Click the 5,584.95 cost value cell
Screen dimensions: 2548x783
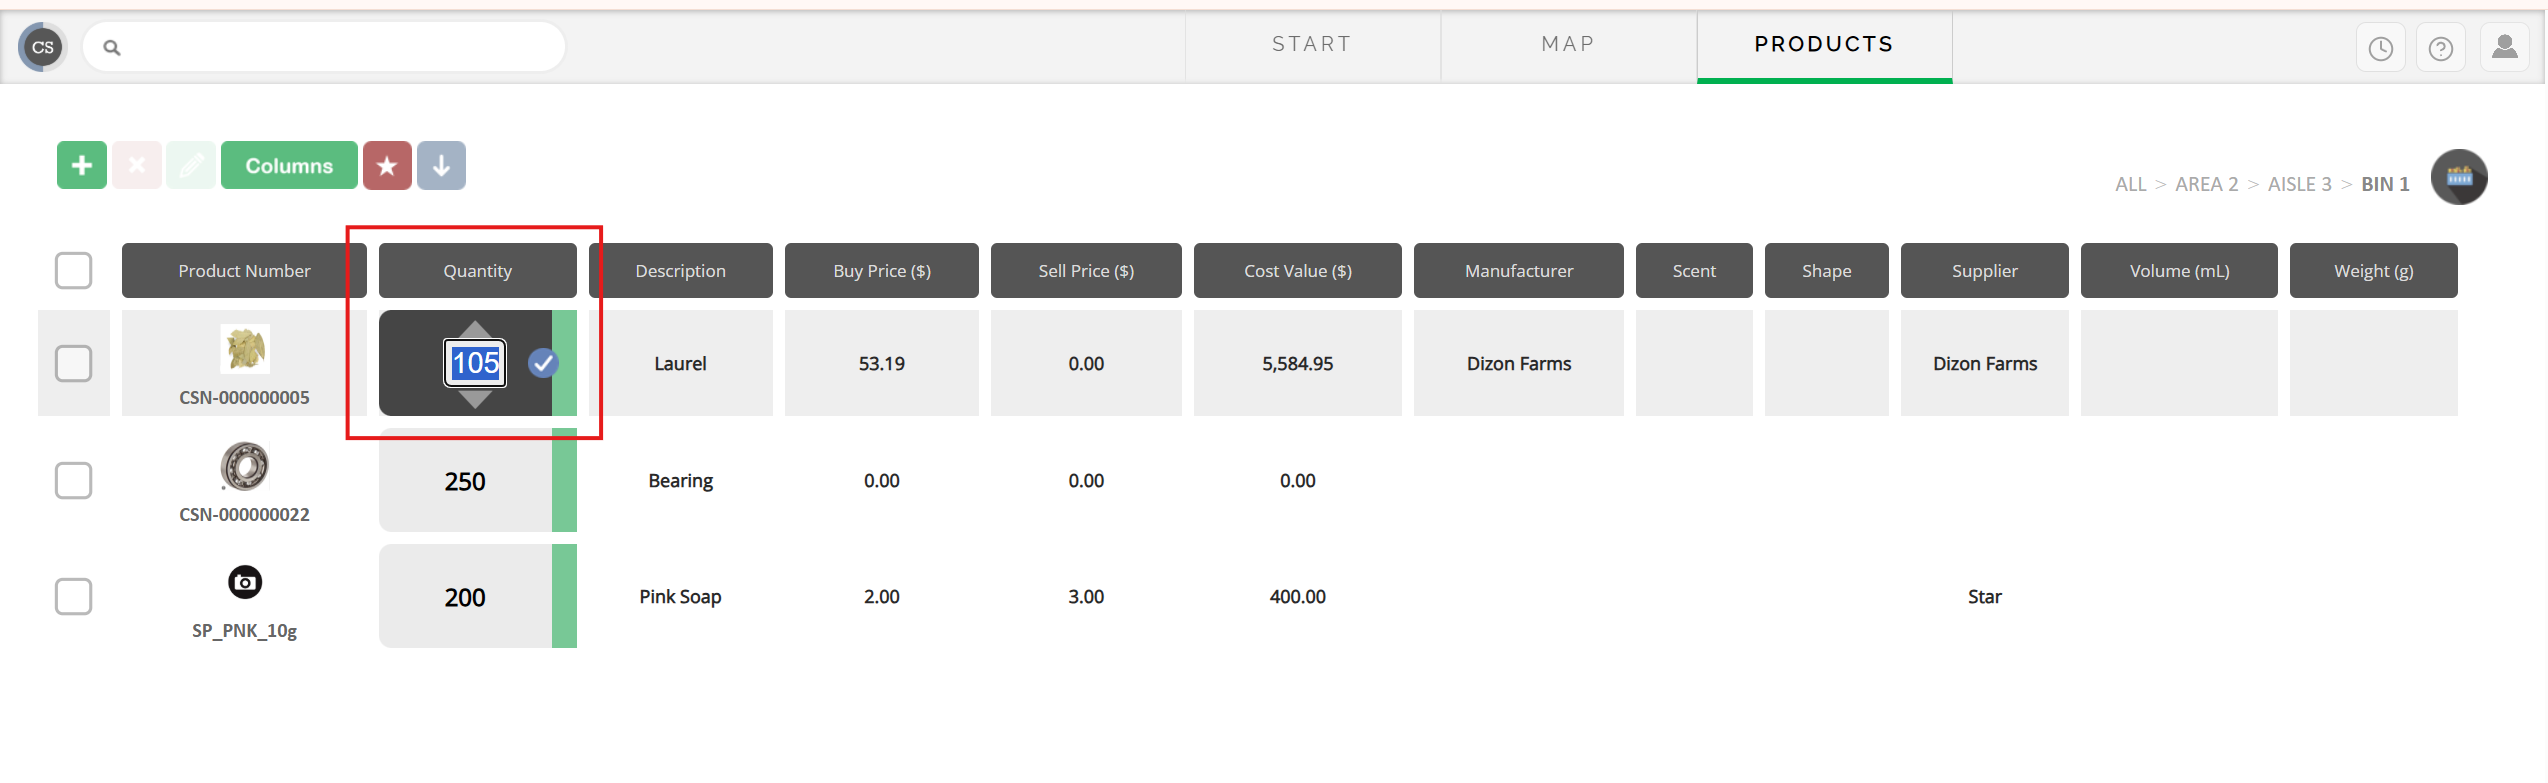coord(1298,364)
